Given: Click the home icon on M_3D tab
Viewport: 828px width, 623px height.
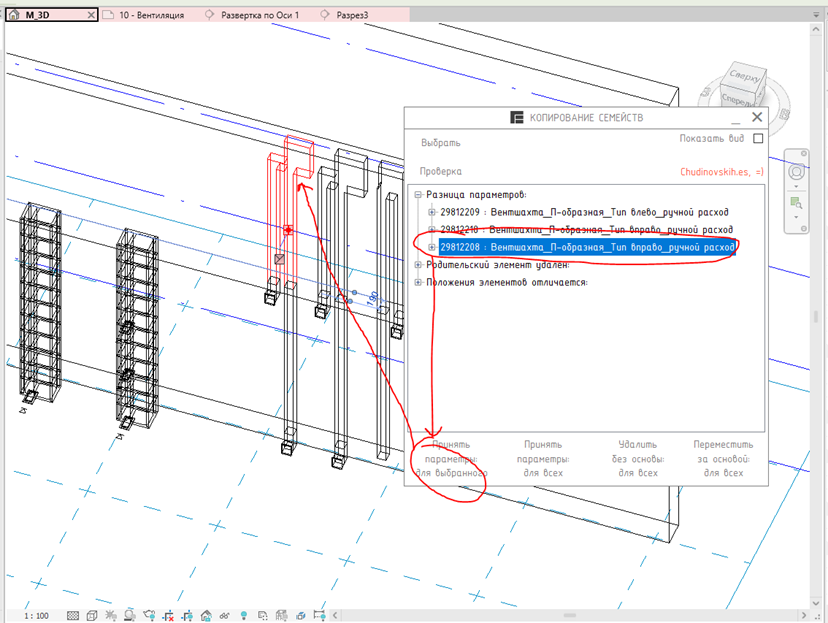Looking at the screenshot, I should pyautogui.click(x=14, y=15).
